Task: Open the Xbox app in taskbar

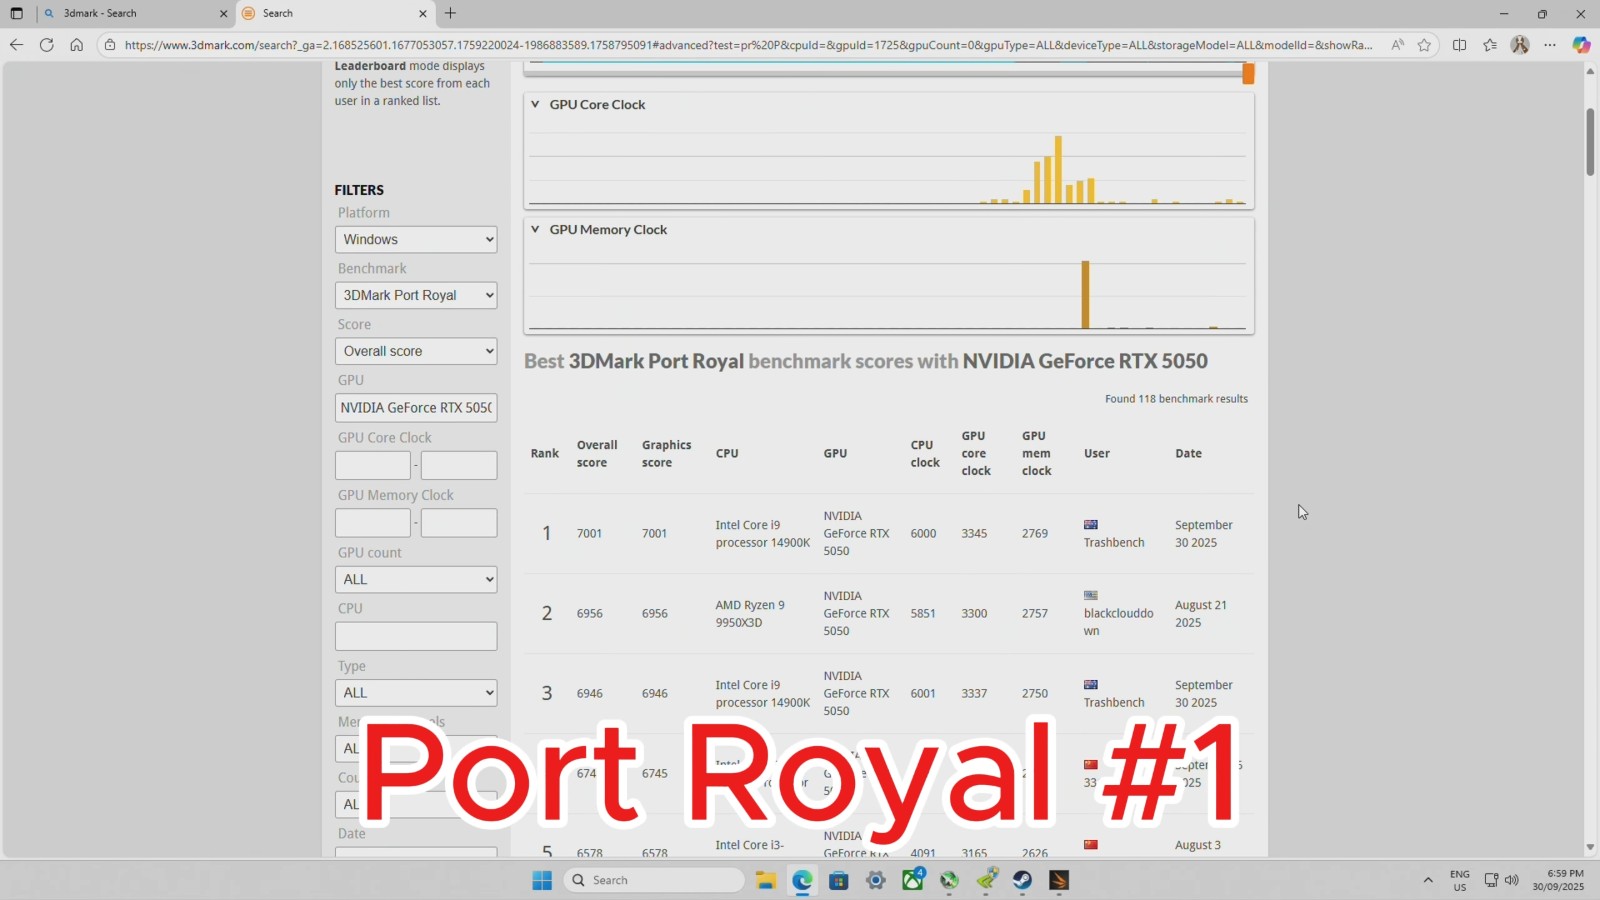Action: (x=912, y=880)
